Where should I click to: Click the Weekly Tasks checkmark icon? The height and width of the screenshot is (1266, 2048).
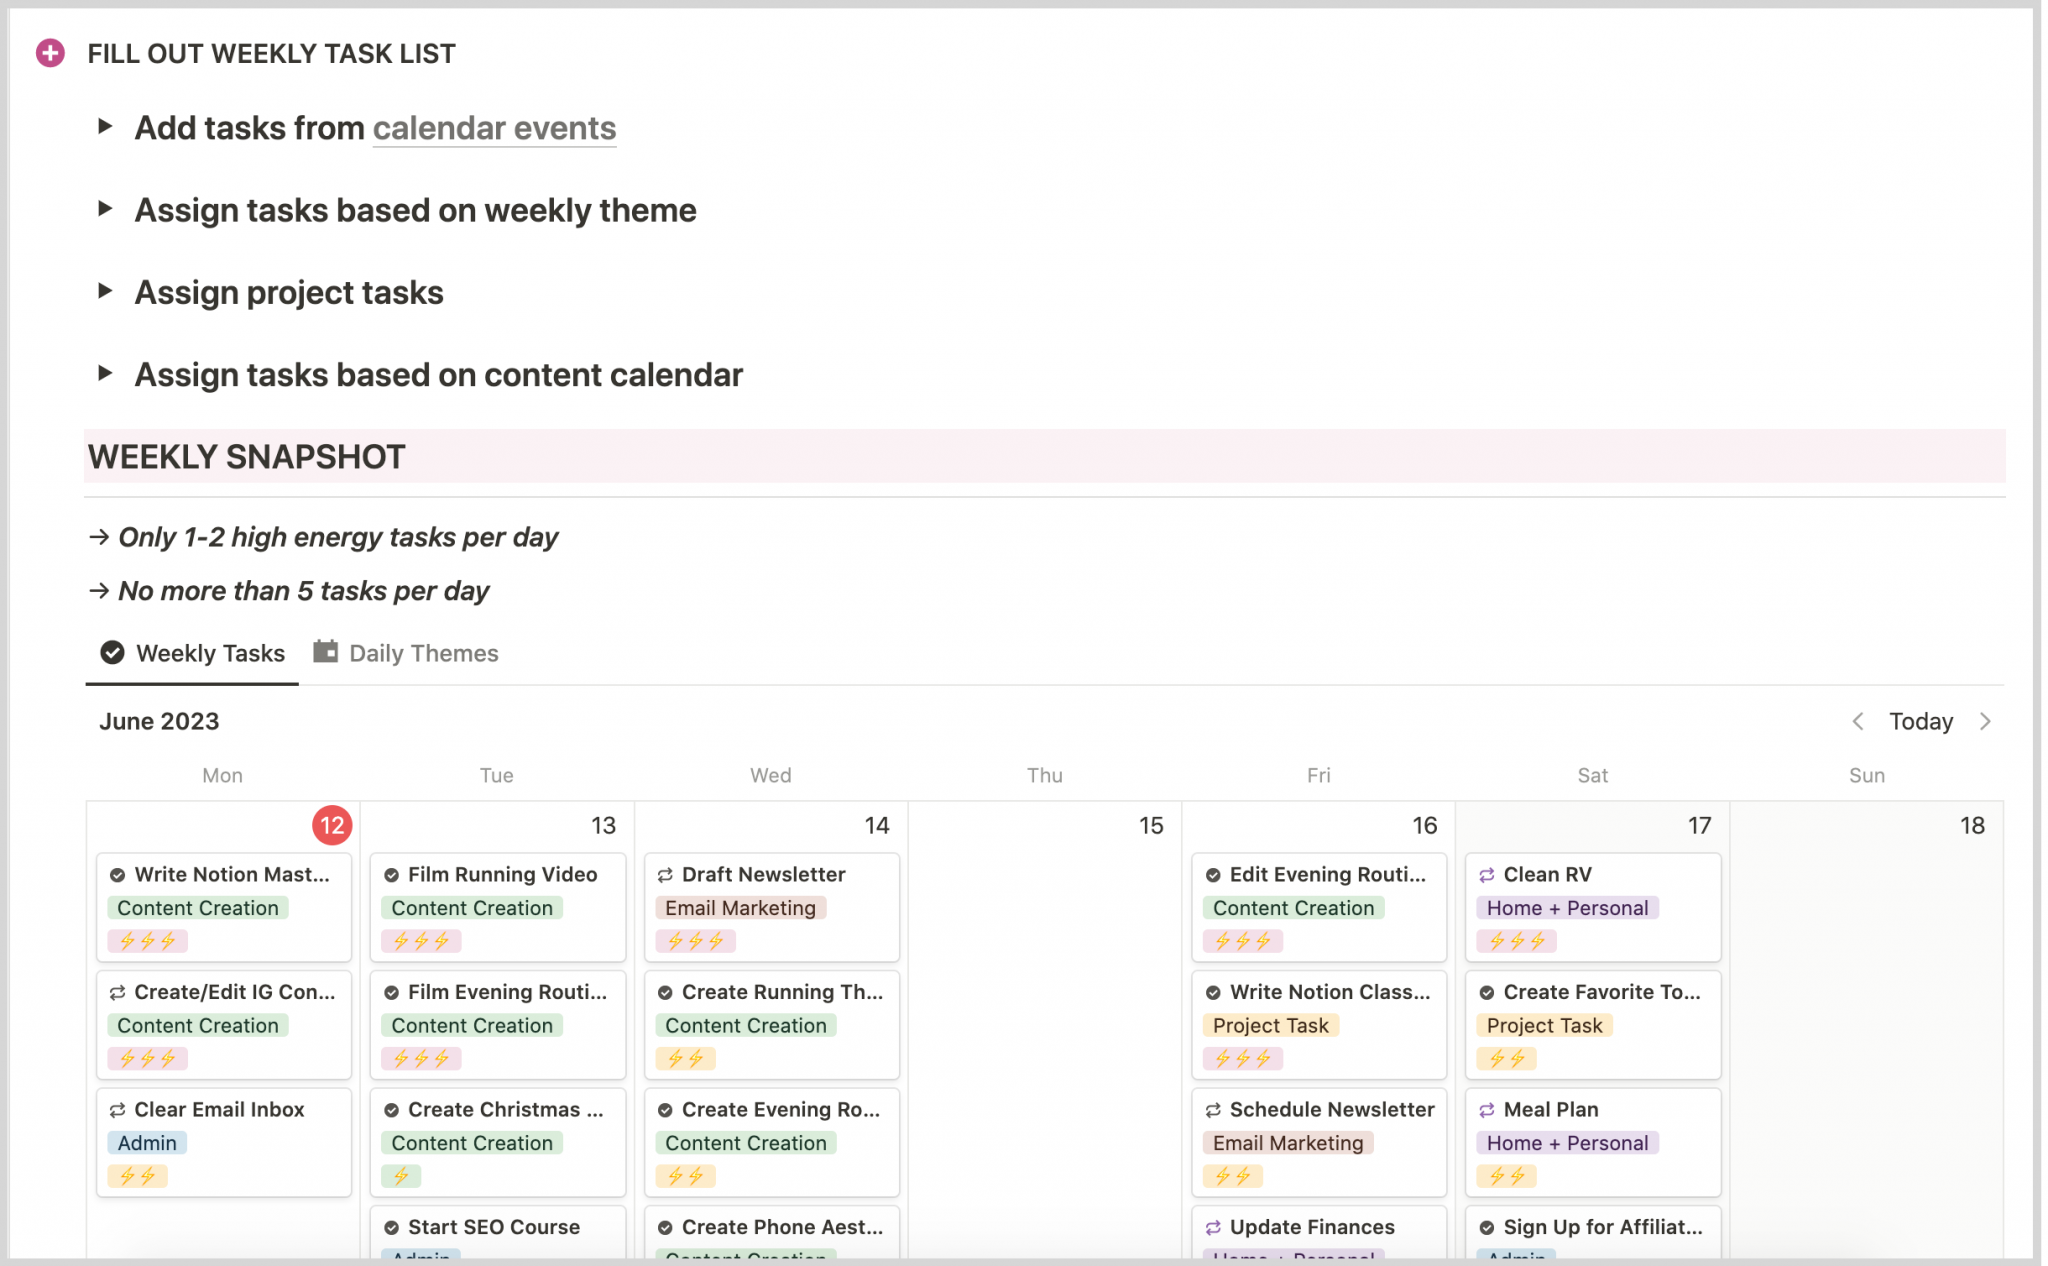point(113,652)
